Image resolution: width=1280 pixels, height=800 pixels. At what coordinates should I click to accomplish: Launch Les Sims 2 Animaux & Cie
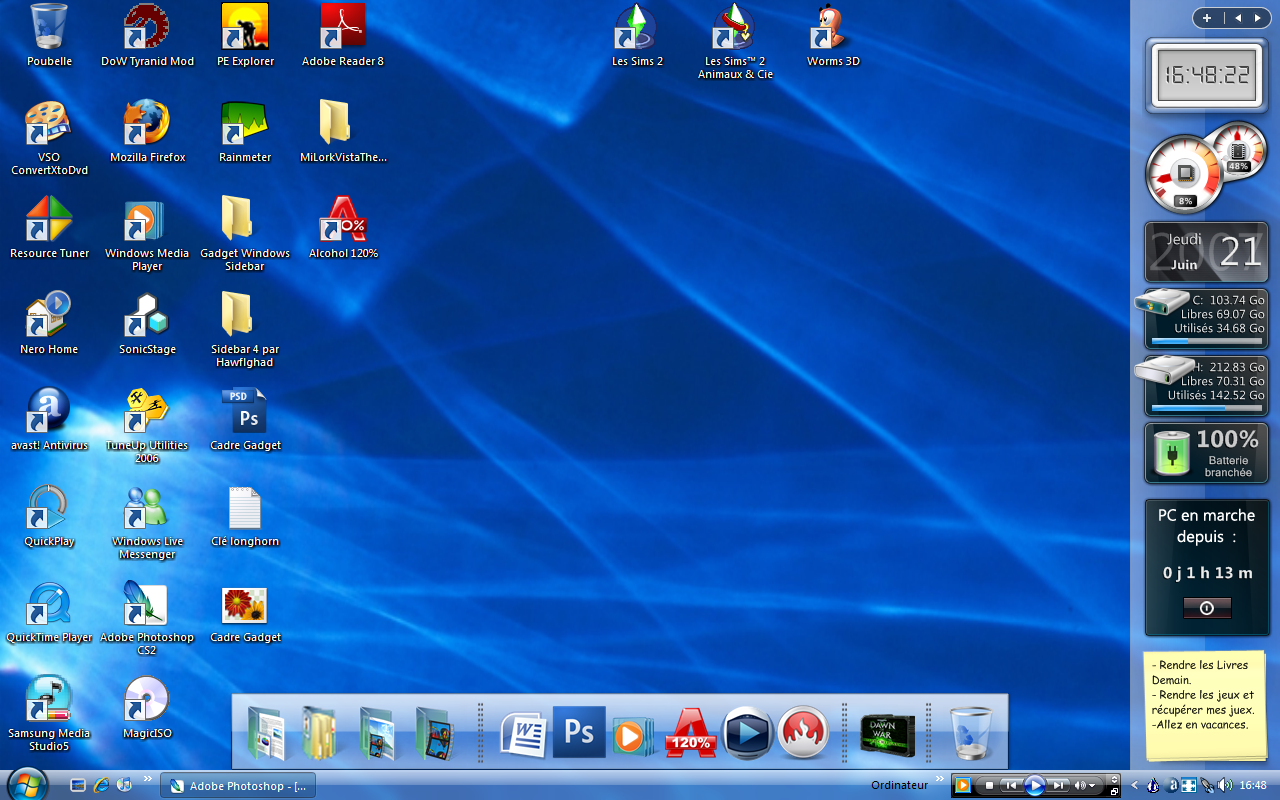[735, 41]
